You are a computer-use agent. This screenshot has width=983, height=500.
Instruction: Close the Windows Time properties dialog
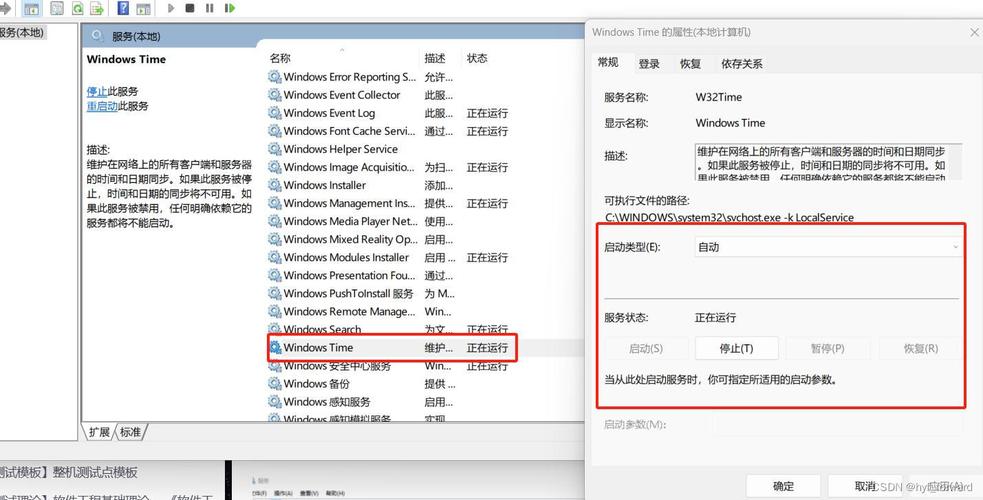pyautogui.click(x=974, y=32)
